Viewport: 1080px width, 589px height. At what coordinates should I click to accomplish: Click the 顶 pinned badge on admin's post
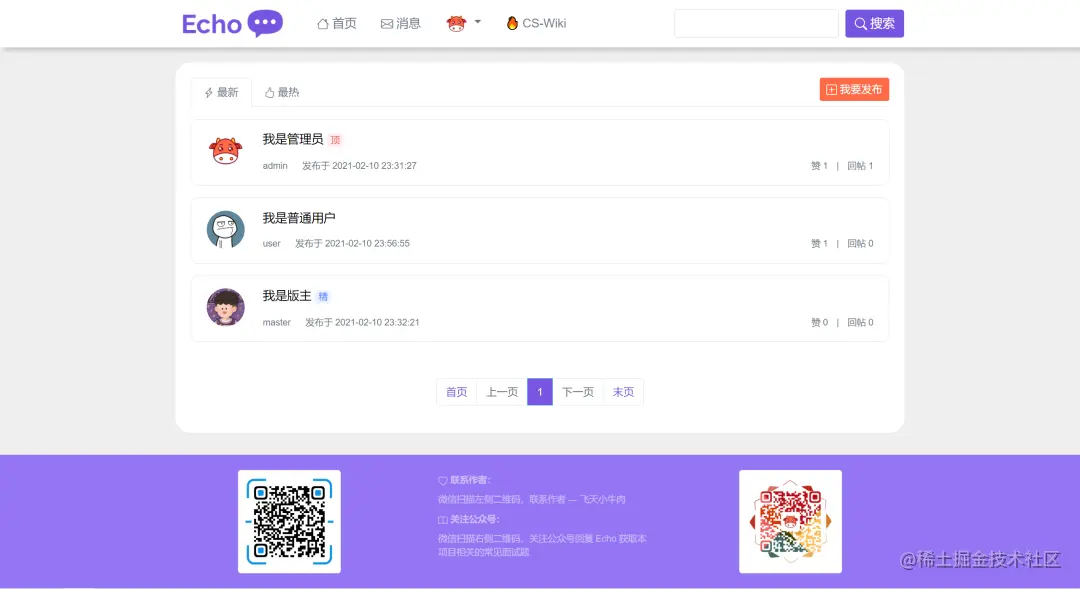(335, 139)
